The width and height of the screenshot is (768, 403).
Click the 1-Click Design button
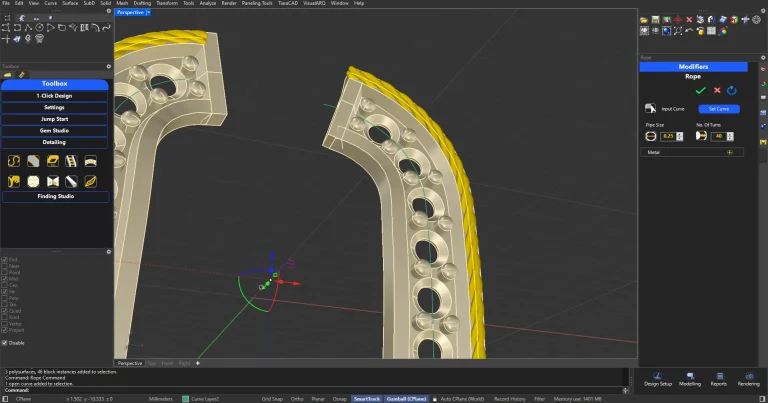pyautogui.click(x=55, y=95)
